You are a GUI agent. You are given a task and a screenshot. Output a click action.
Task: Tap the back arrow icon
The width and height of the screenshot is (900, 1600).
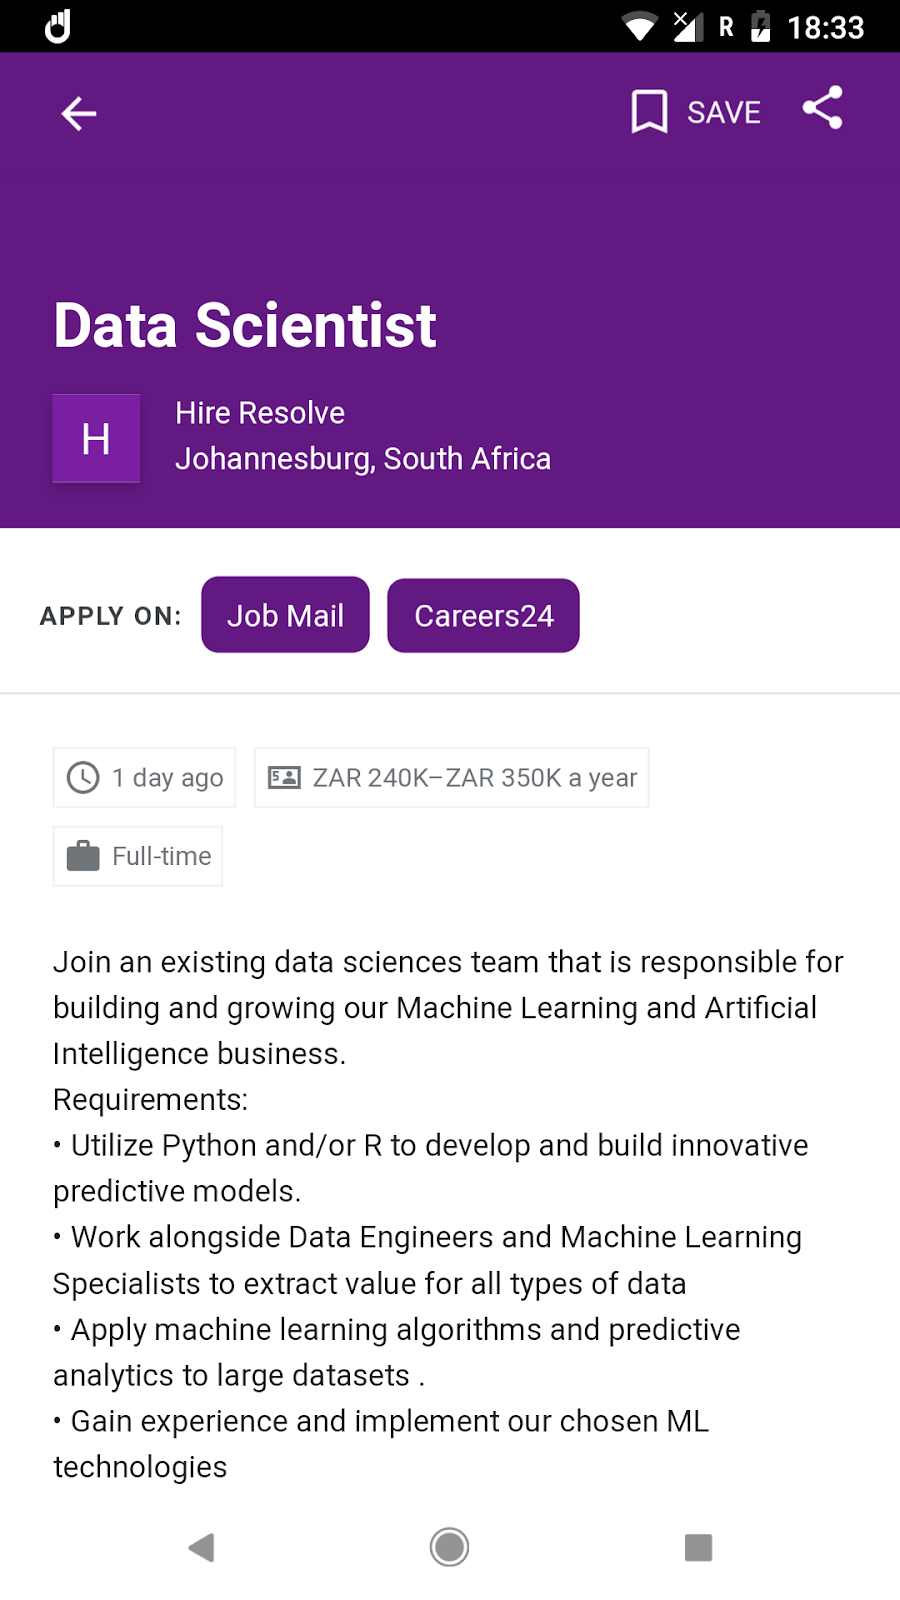click(x=79, y=113)
